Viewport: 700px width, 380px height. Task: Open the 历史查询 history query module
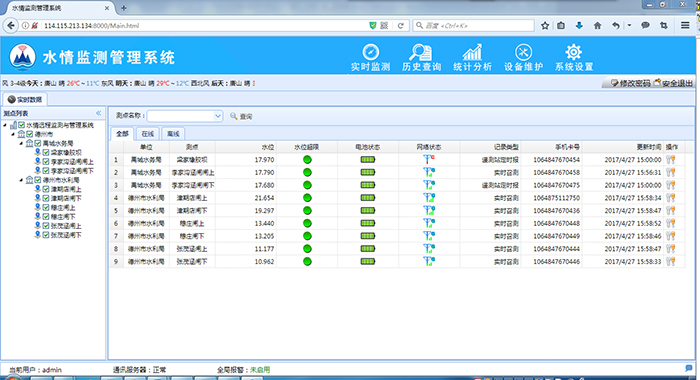coord(421,58)
